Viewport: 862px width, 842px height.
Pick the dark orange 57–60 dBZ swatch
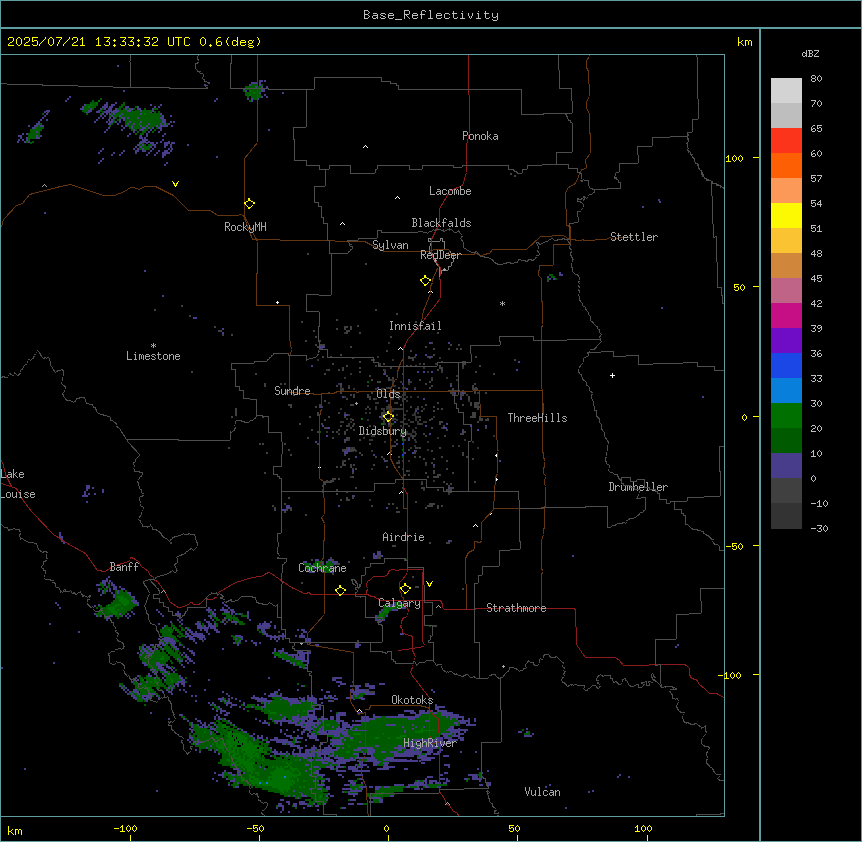point(786,165)
